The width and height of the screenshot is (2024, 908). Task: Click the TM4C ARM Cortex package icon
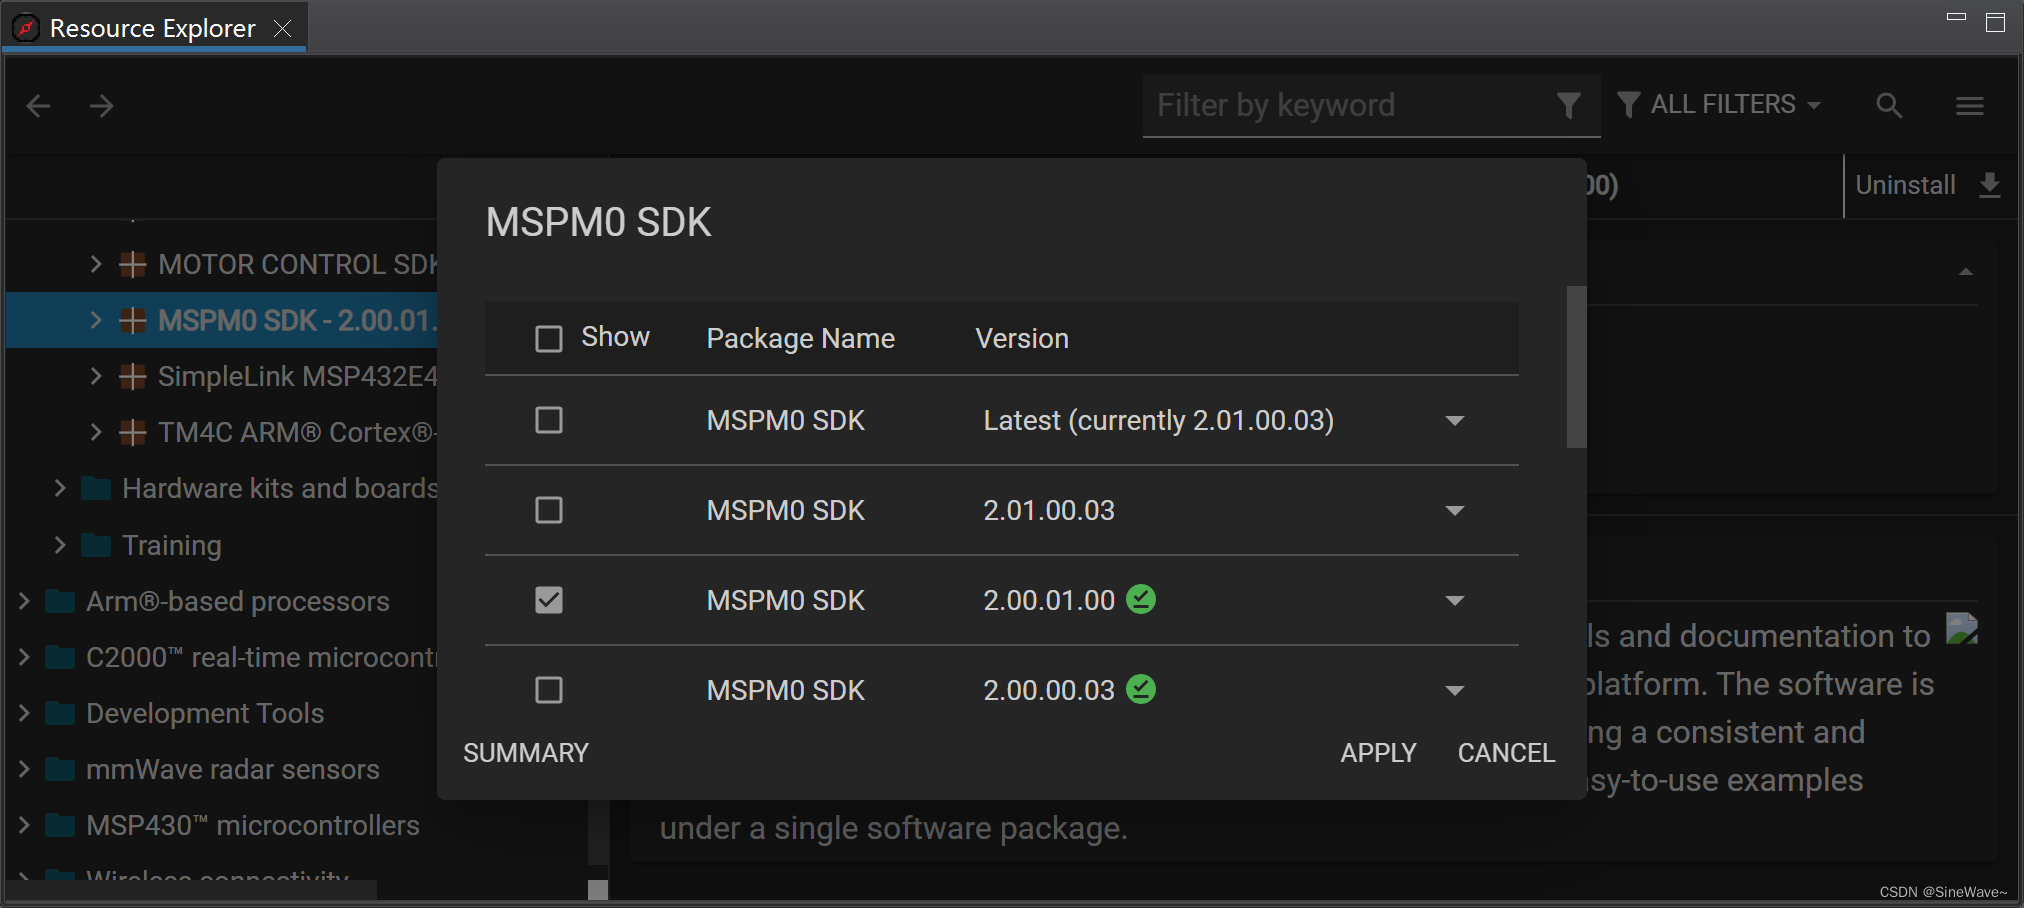click(x=133, y=432)
